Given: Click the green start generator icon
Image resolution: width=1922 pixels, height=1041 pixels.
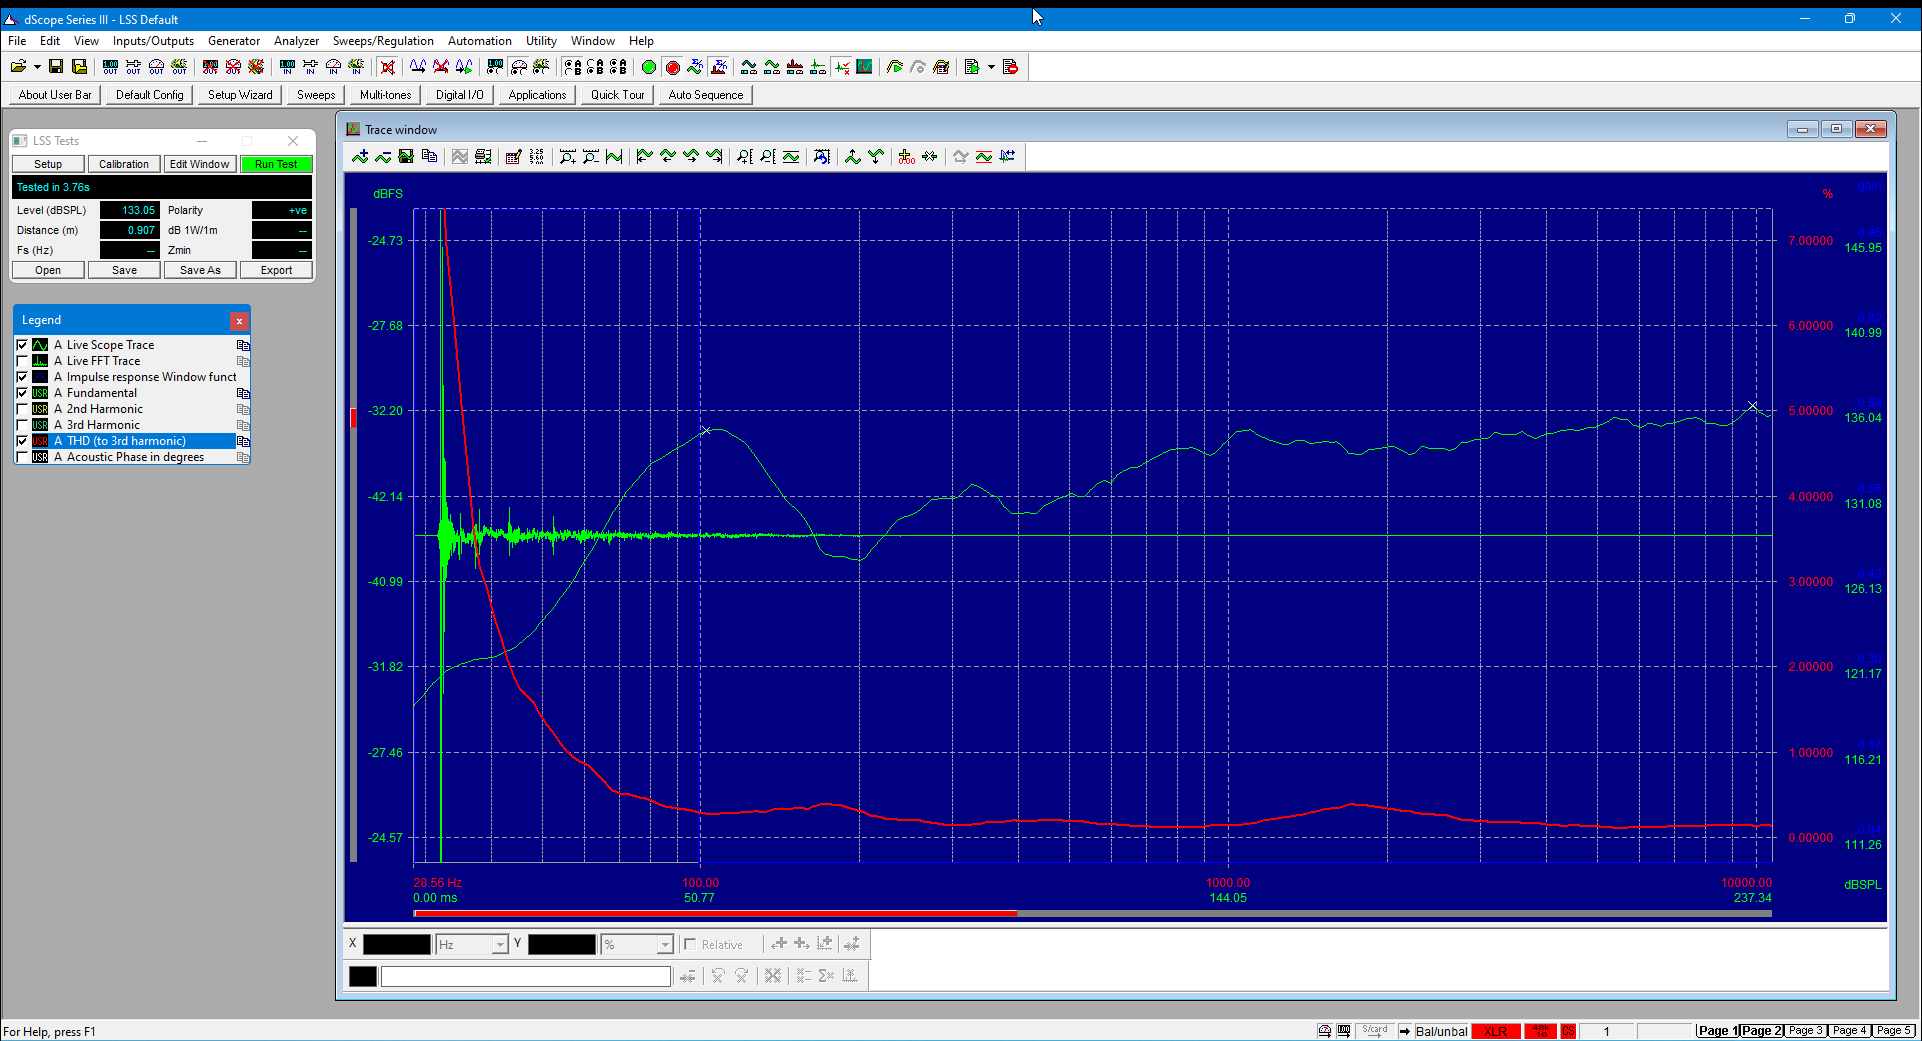Looking at the screenshot, I should click(649, 67).
